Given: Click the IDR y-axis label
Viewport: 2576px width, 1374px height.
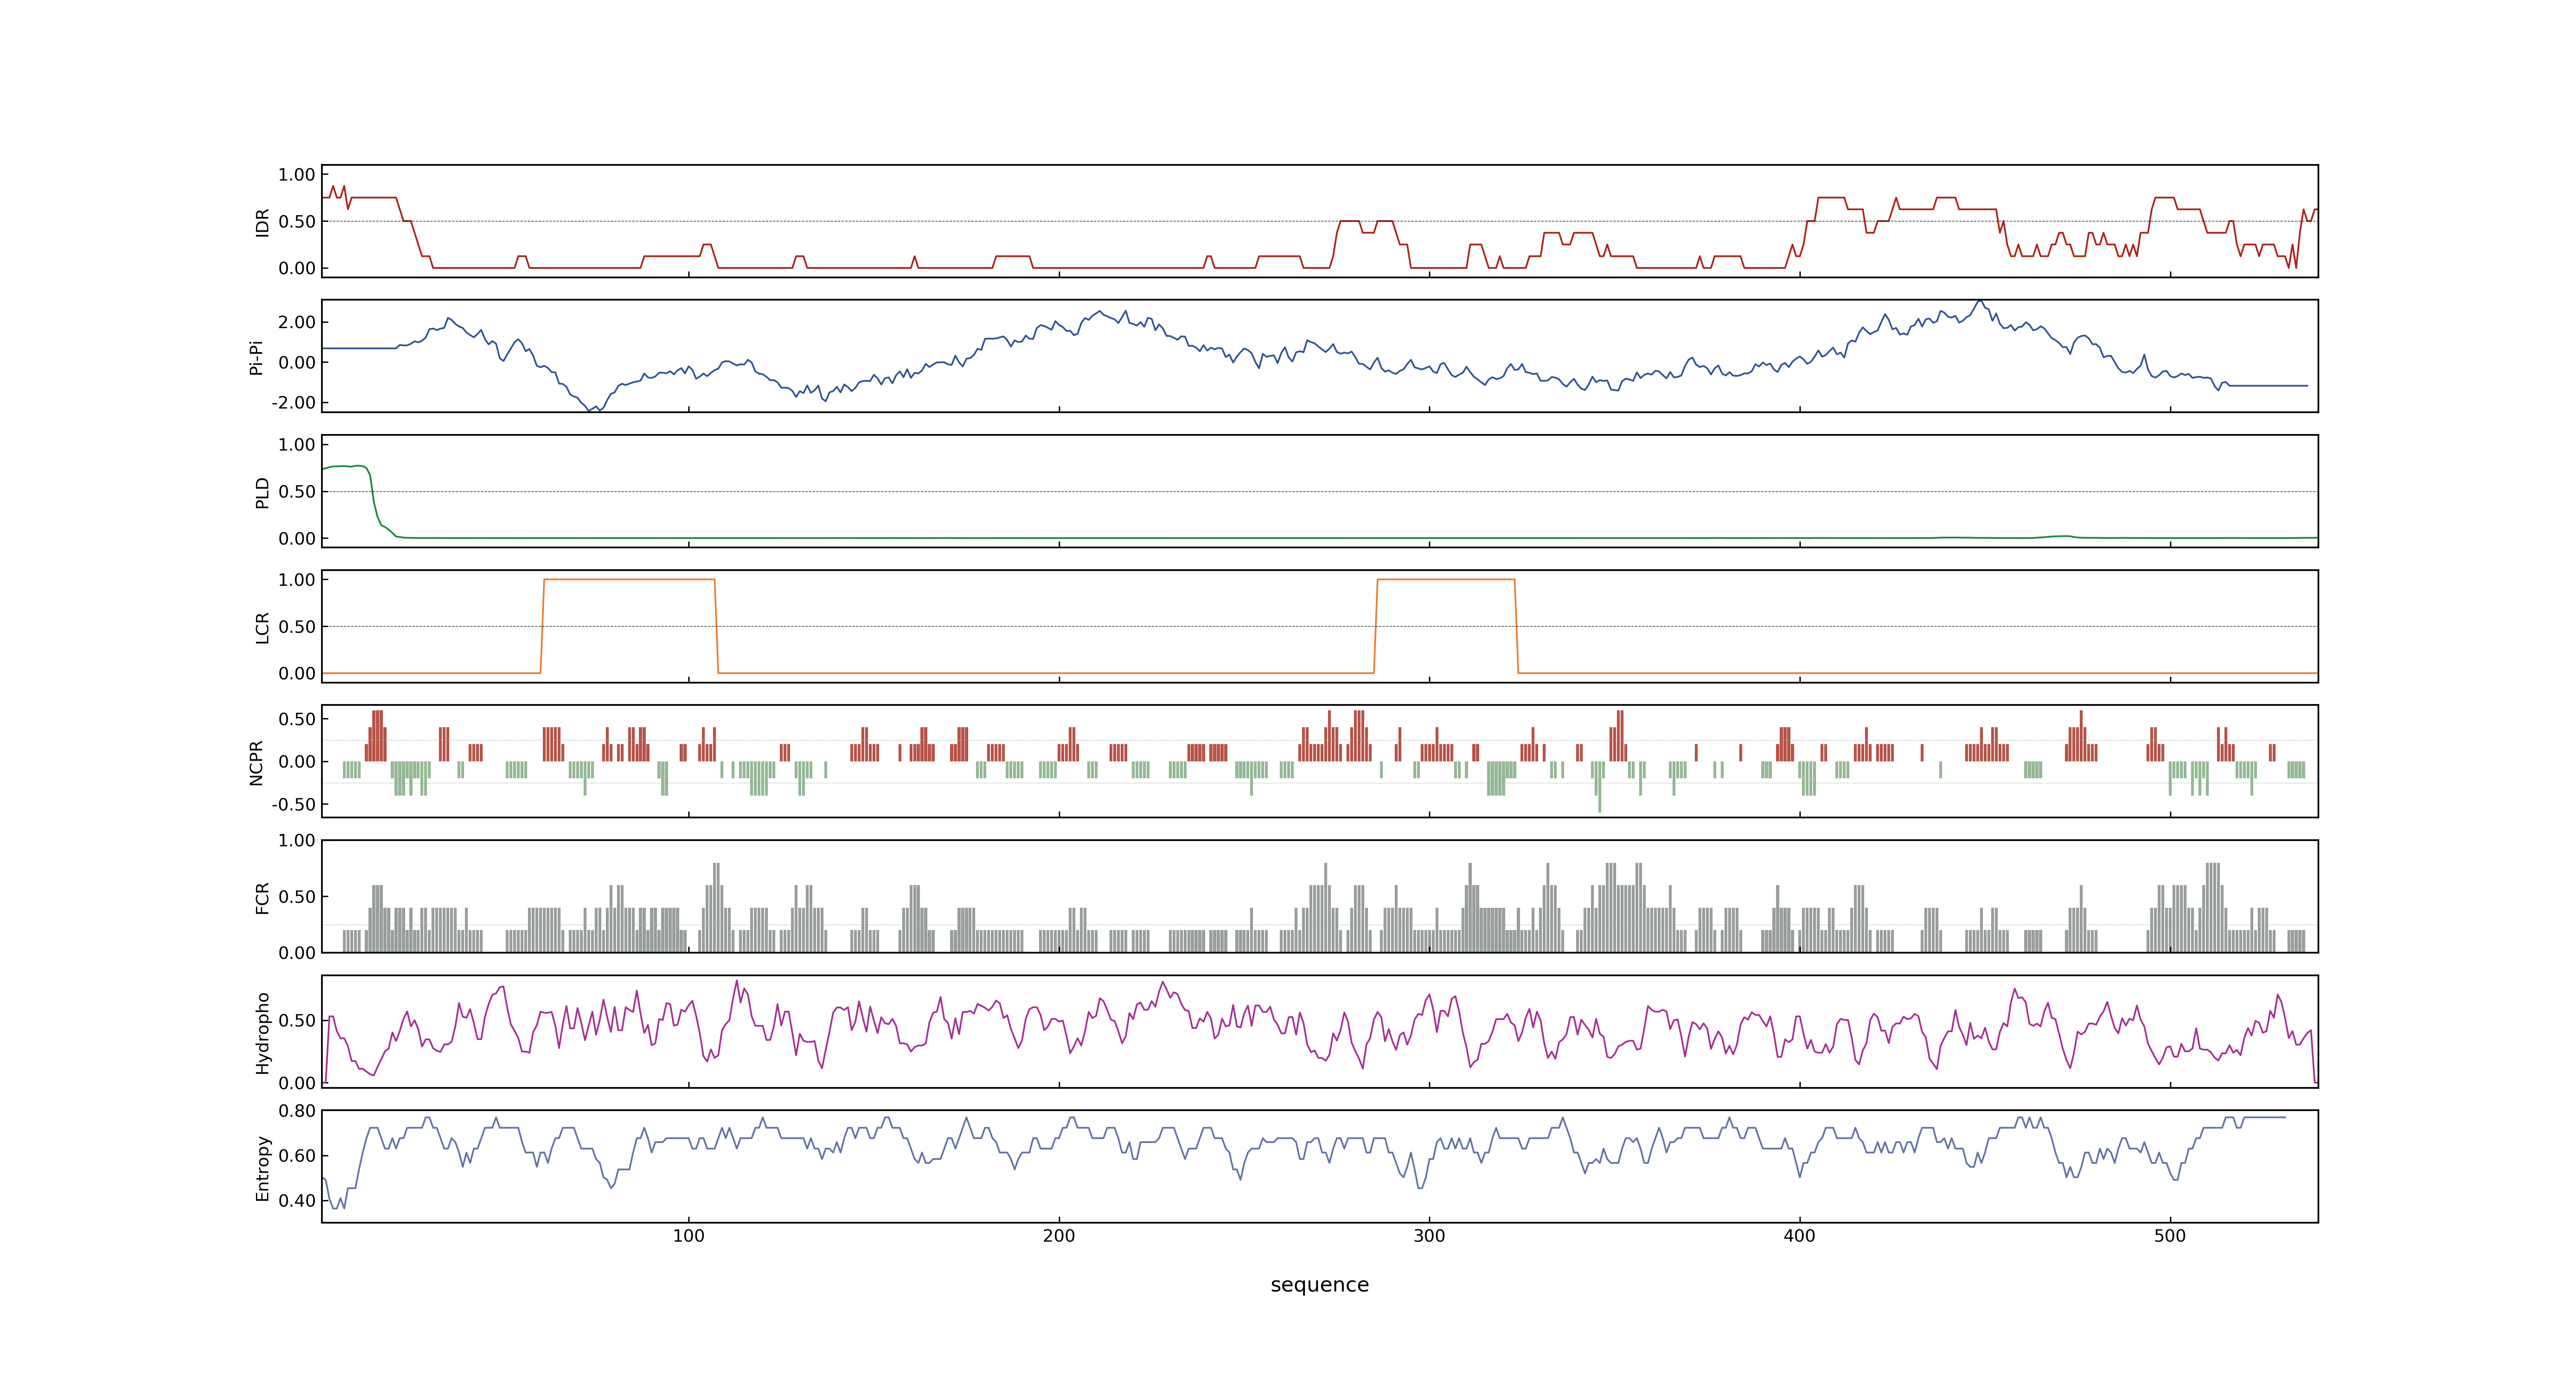Looking at the screenshot, I should pos(262,222).
